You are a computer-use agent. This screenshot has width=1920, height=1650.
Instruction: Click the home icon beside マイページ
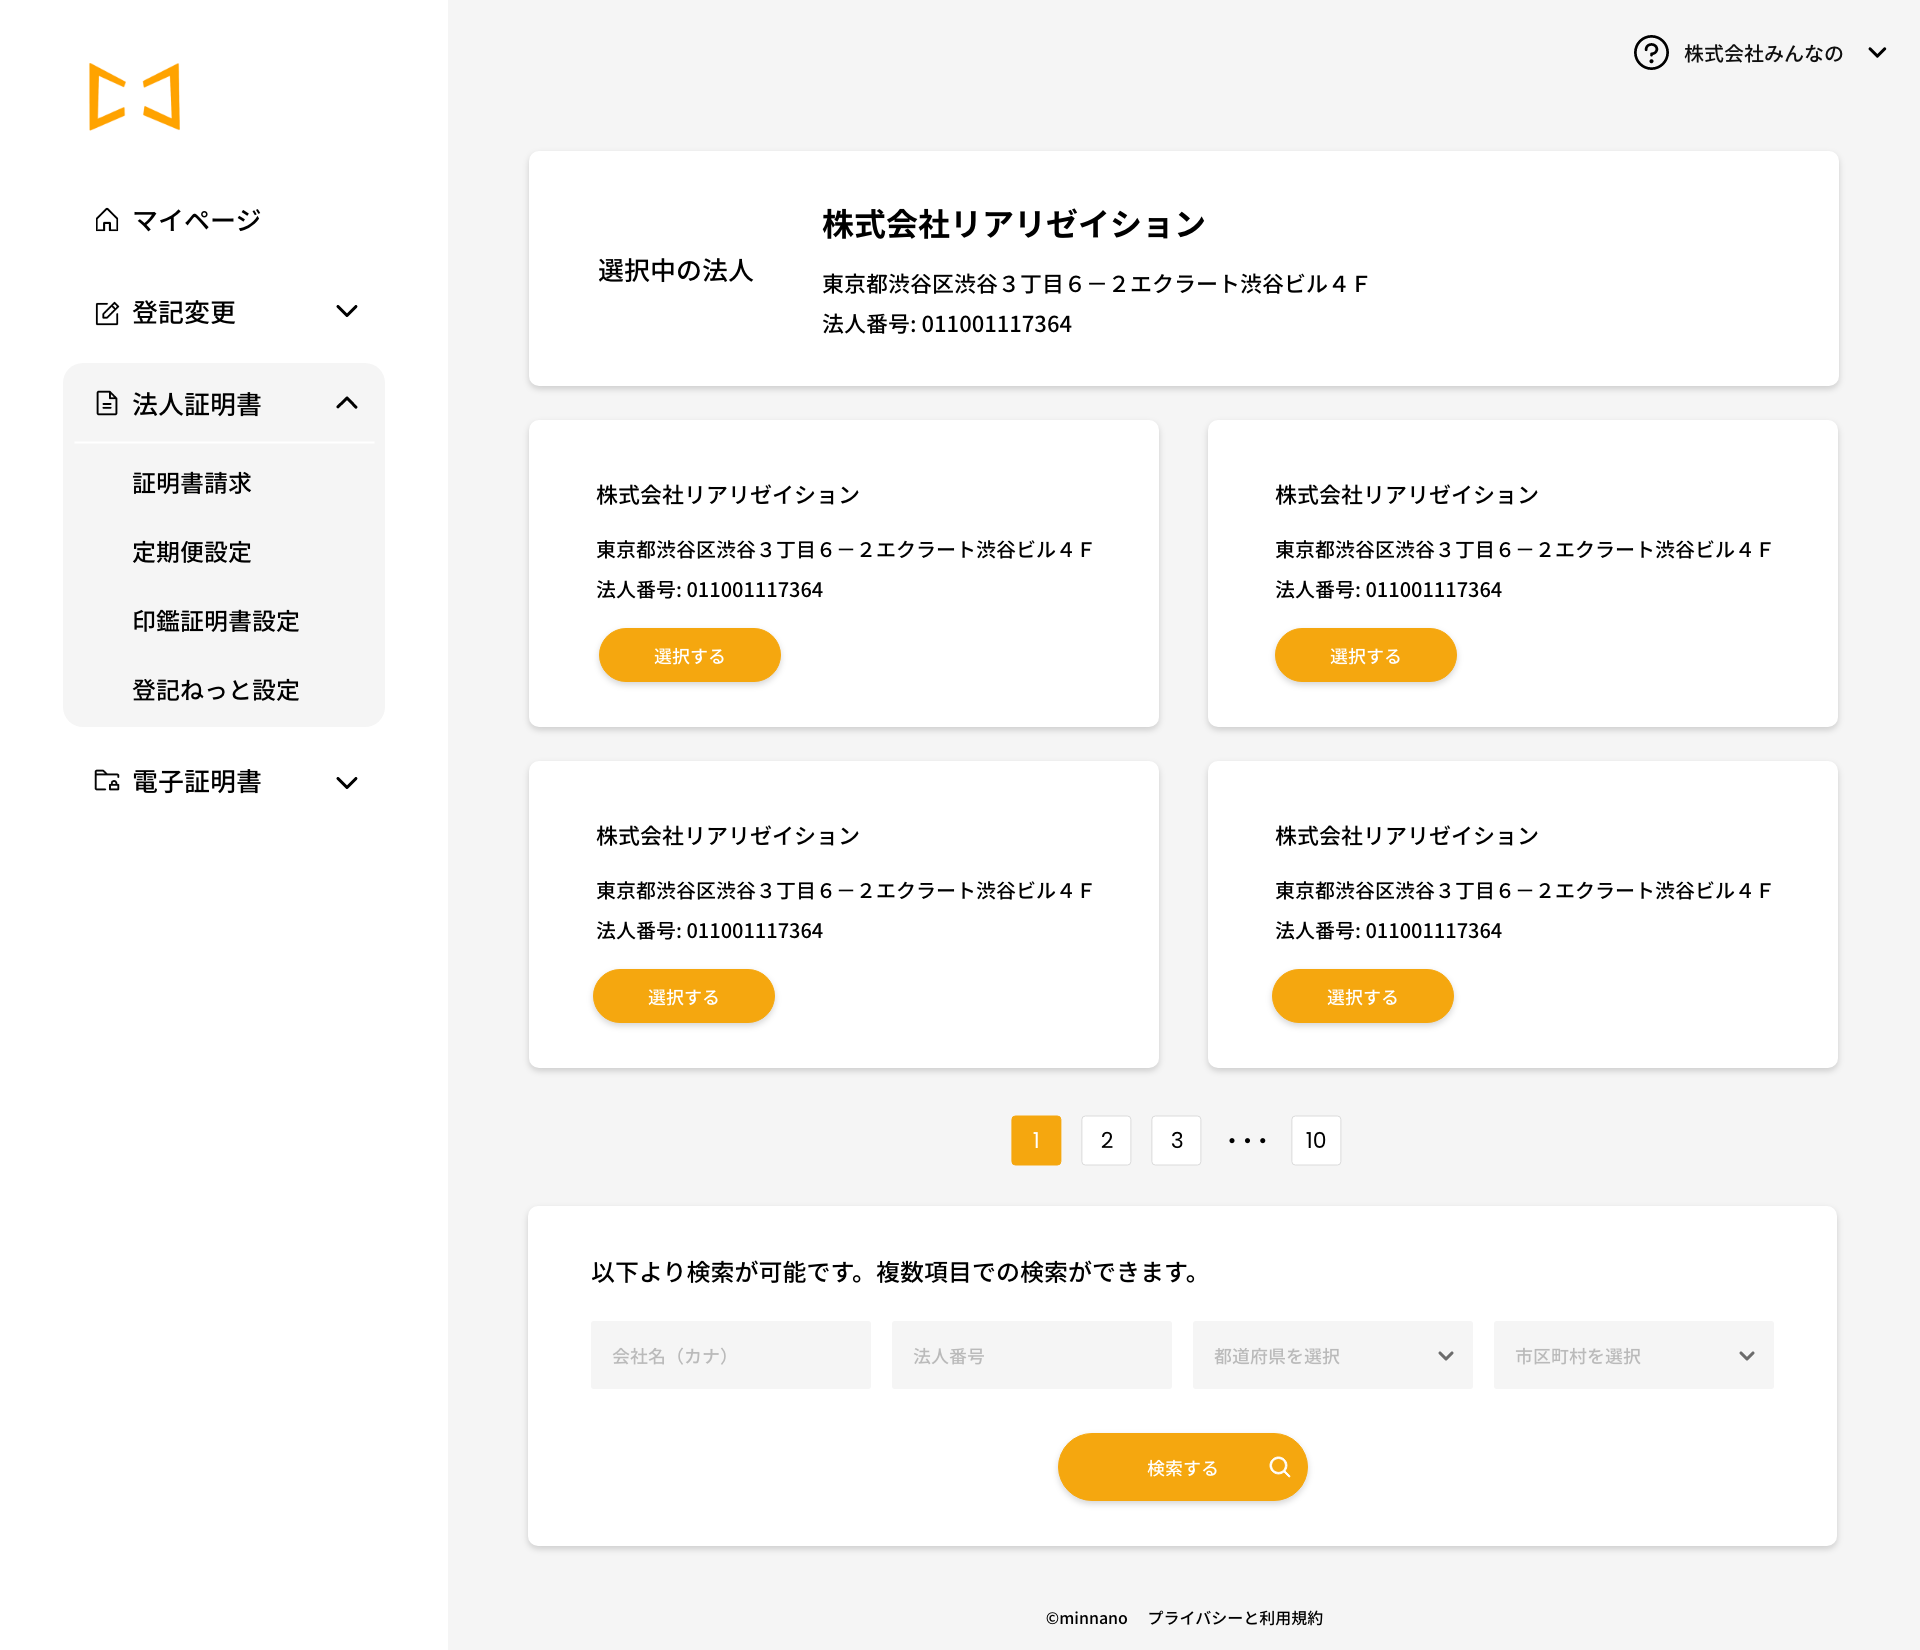(x=107, y=220)
